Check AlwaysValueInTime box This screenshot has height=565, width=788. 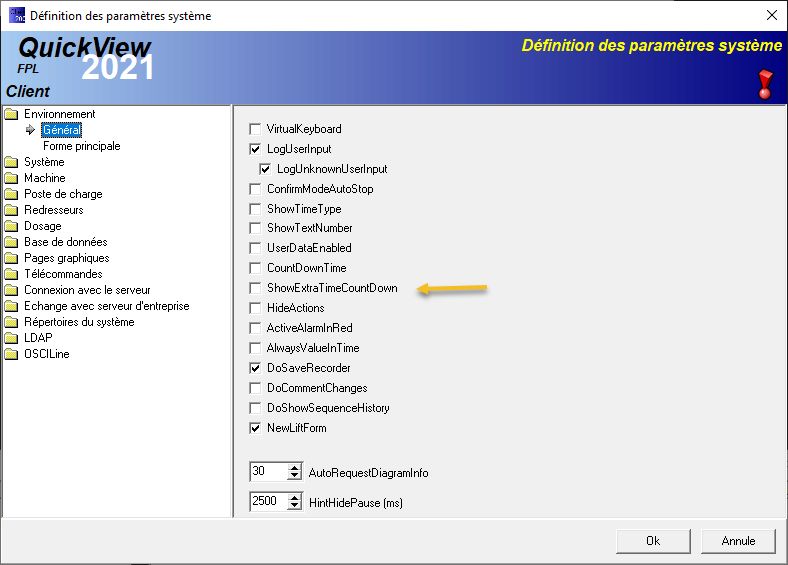coord(255,348)
